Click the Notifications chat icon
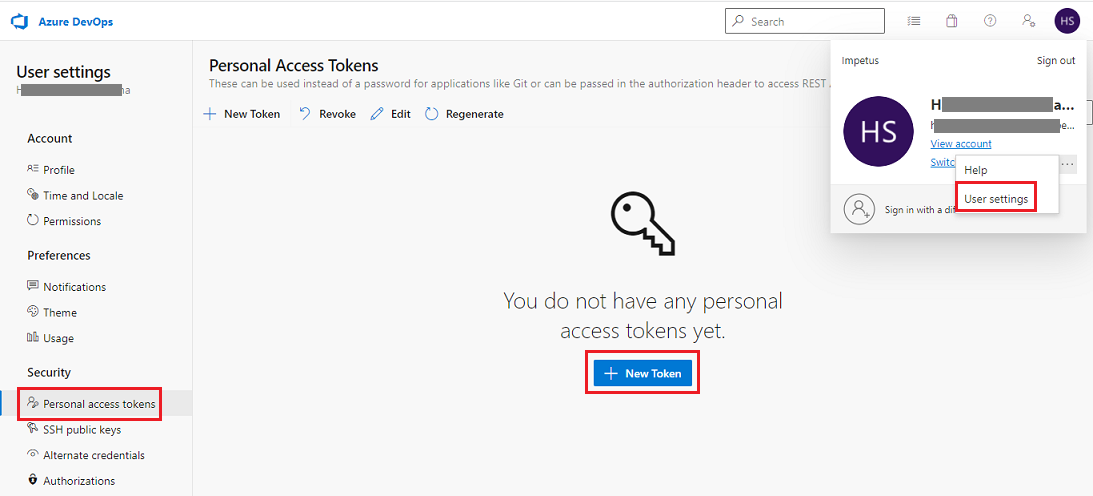 click(32, 286)
